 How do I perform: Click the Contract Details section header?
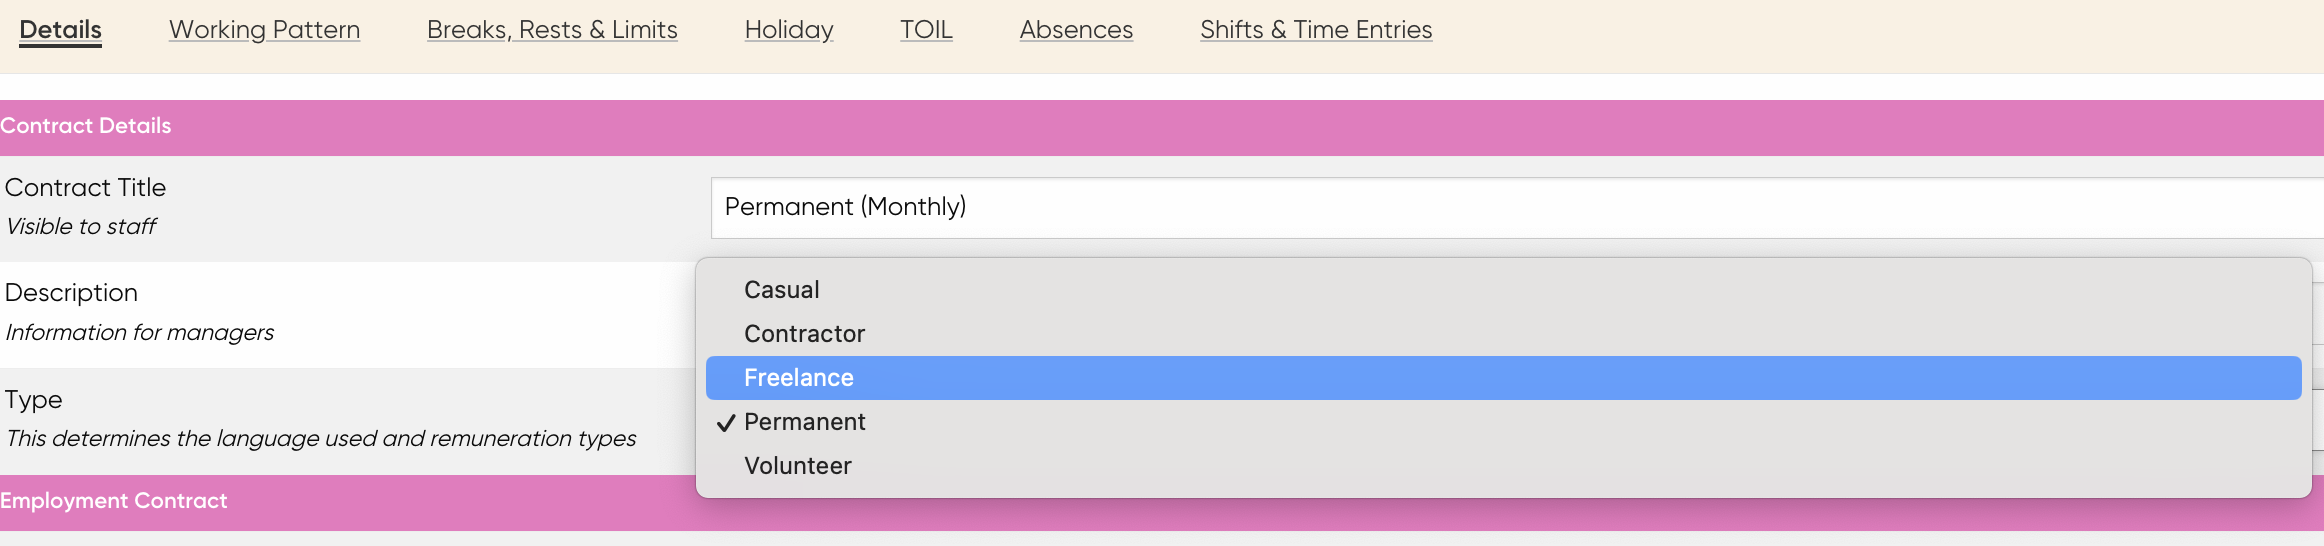pos(1162,127)
